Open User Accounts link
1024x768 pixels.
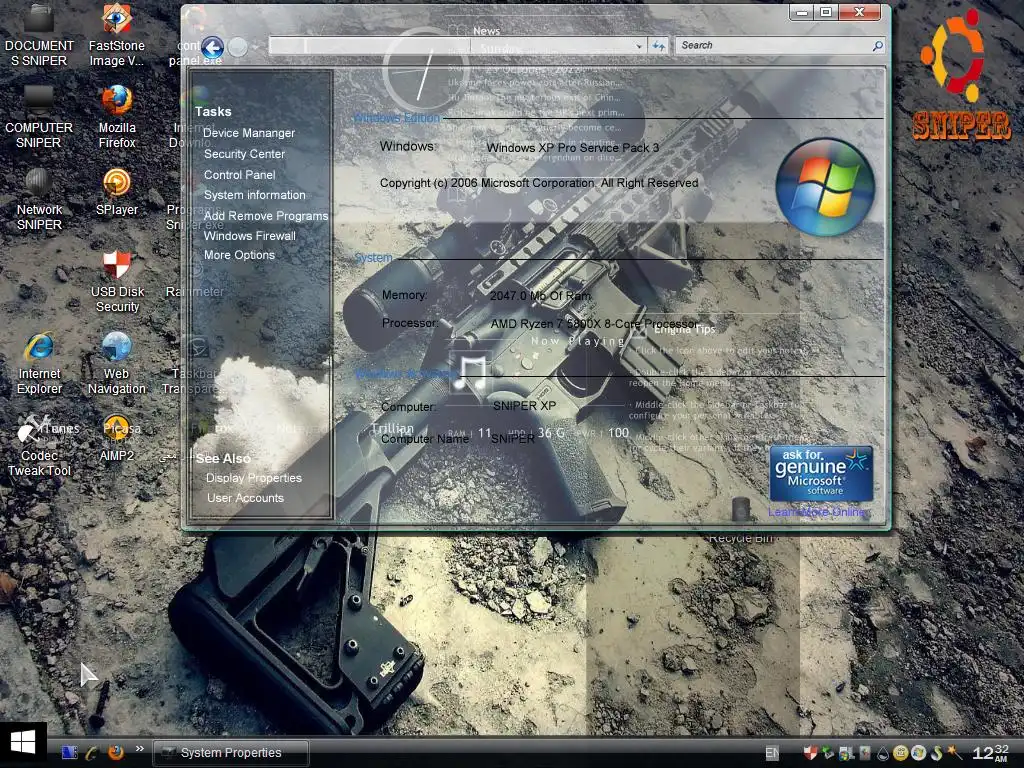[246, 498]
